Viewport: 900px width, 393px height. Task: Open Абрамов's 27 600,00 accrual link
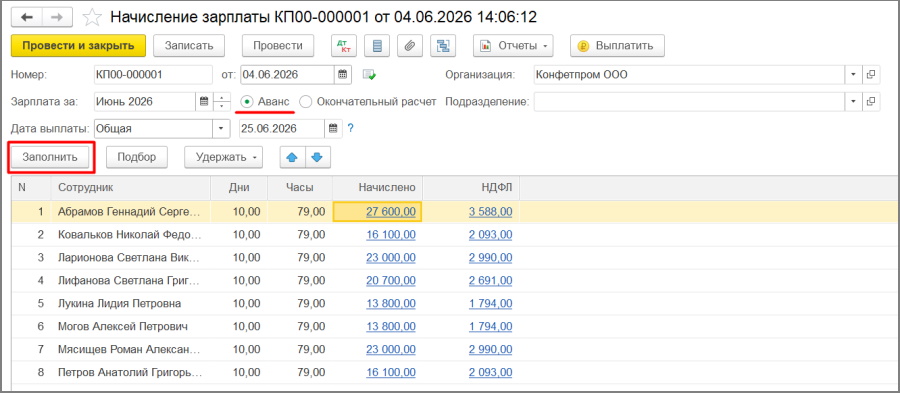[x=390, y=212]
